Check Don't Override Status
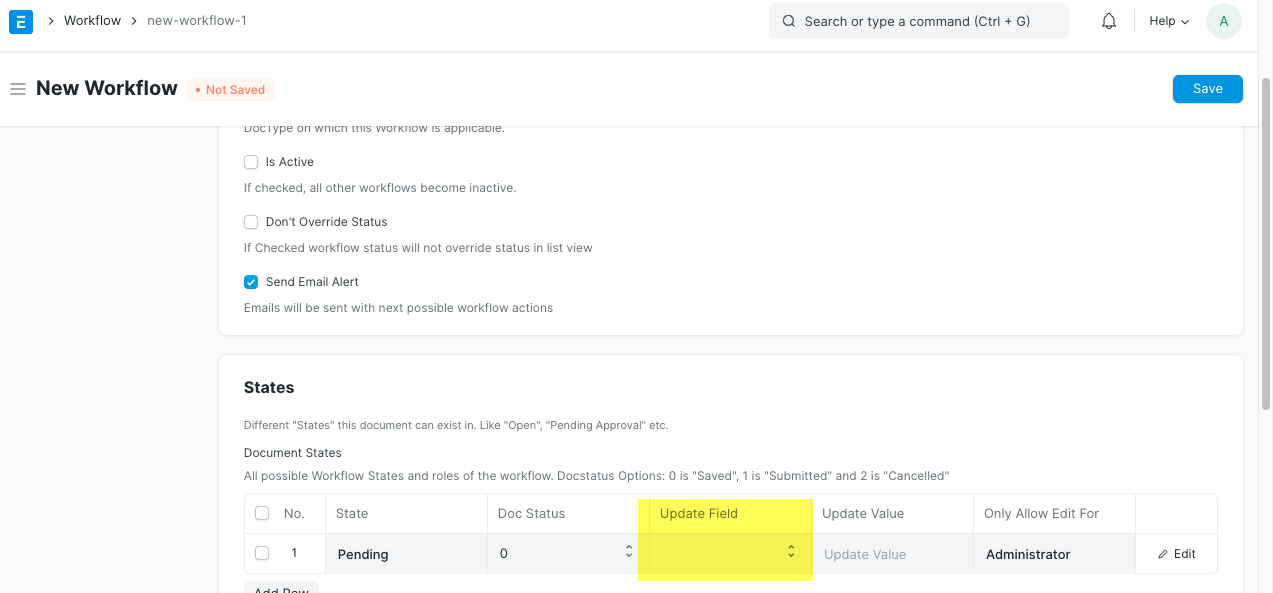 tap(251, 221)
